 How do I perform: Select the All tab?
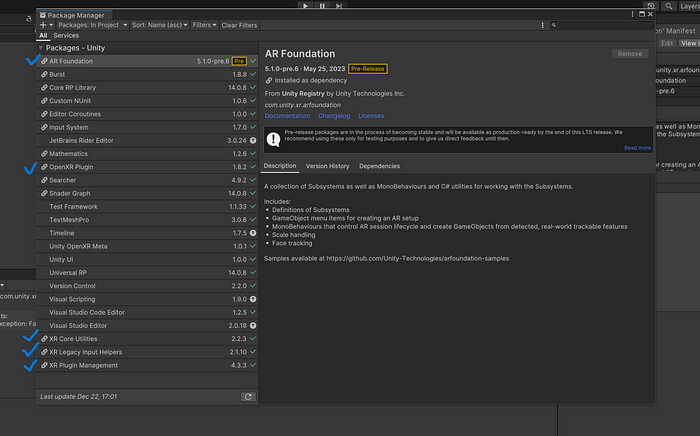pyautogui.click(x=43, y=35)
